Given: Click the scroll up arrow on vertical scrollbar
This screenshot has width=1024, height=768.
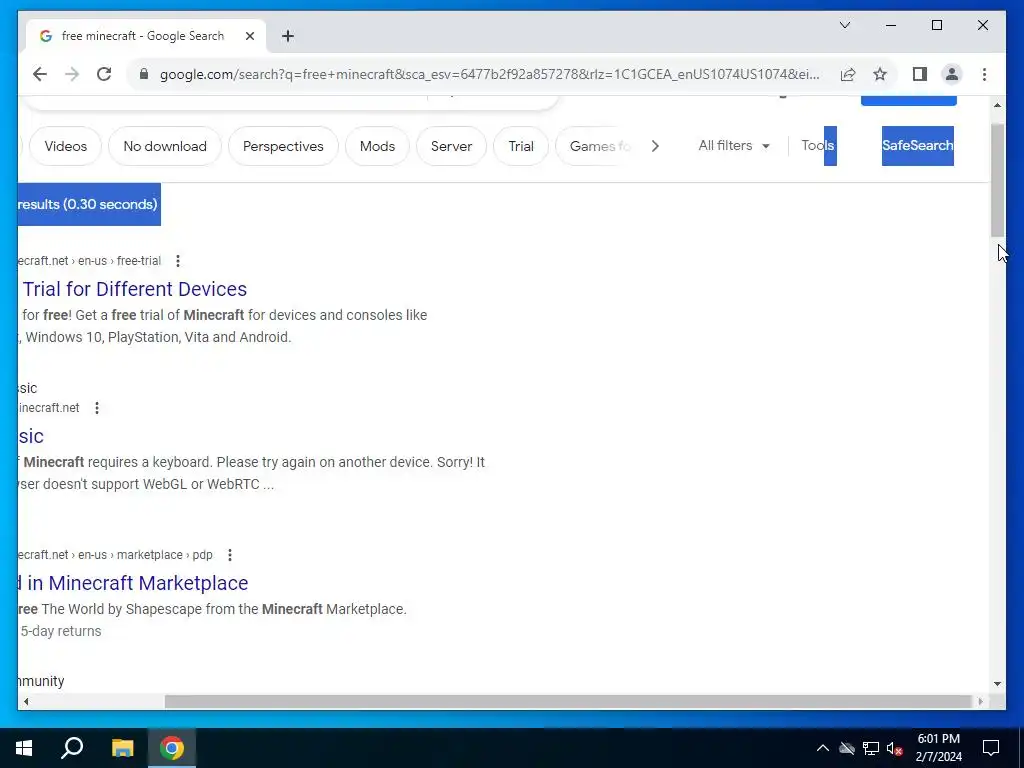Looking at the screenshot, I should point(997,105).
